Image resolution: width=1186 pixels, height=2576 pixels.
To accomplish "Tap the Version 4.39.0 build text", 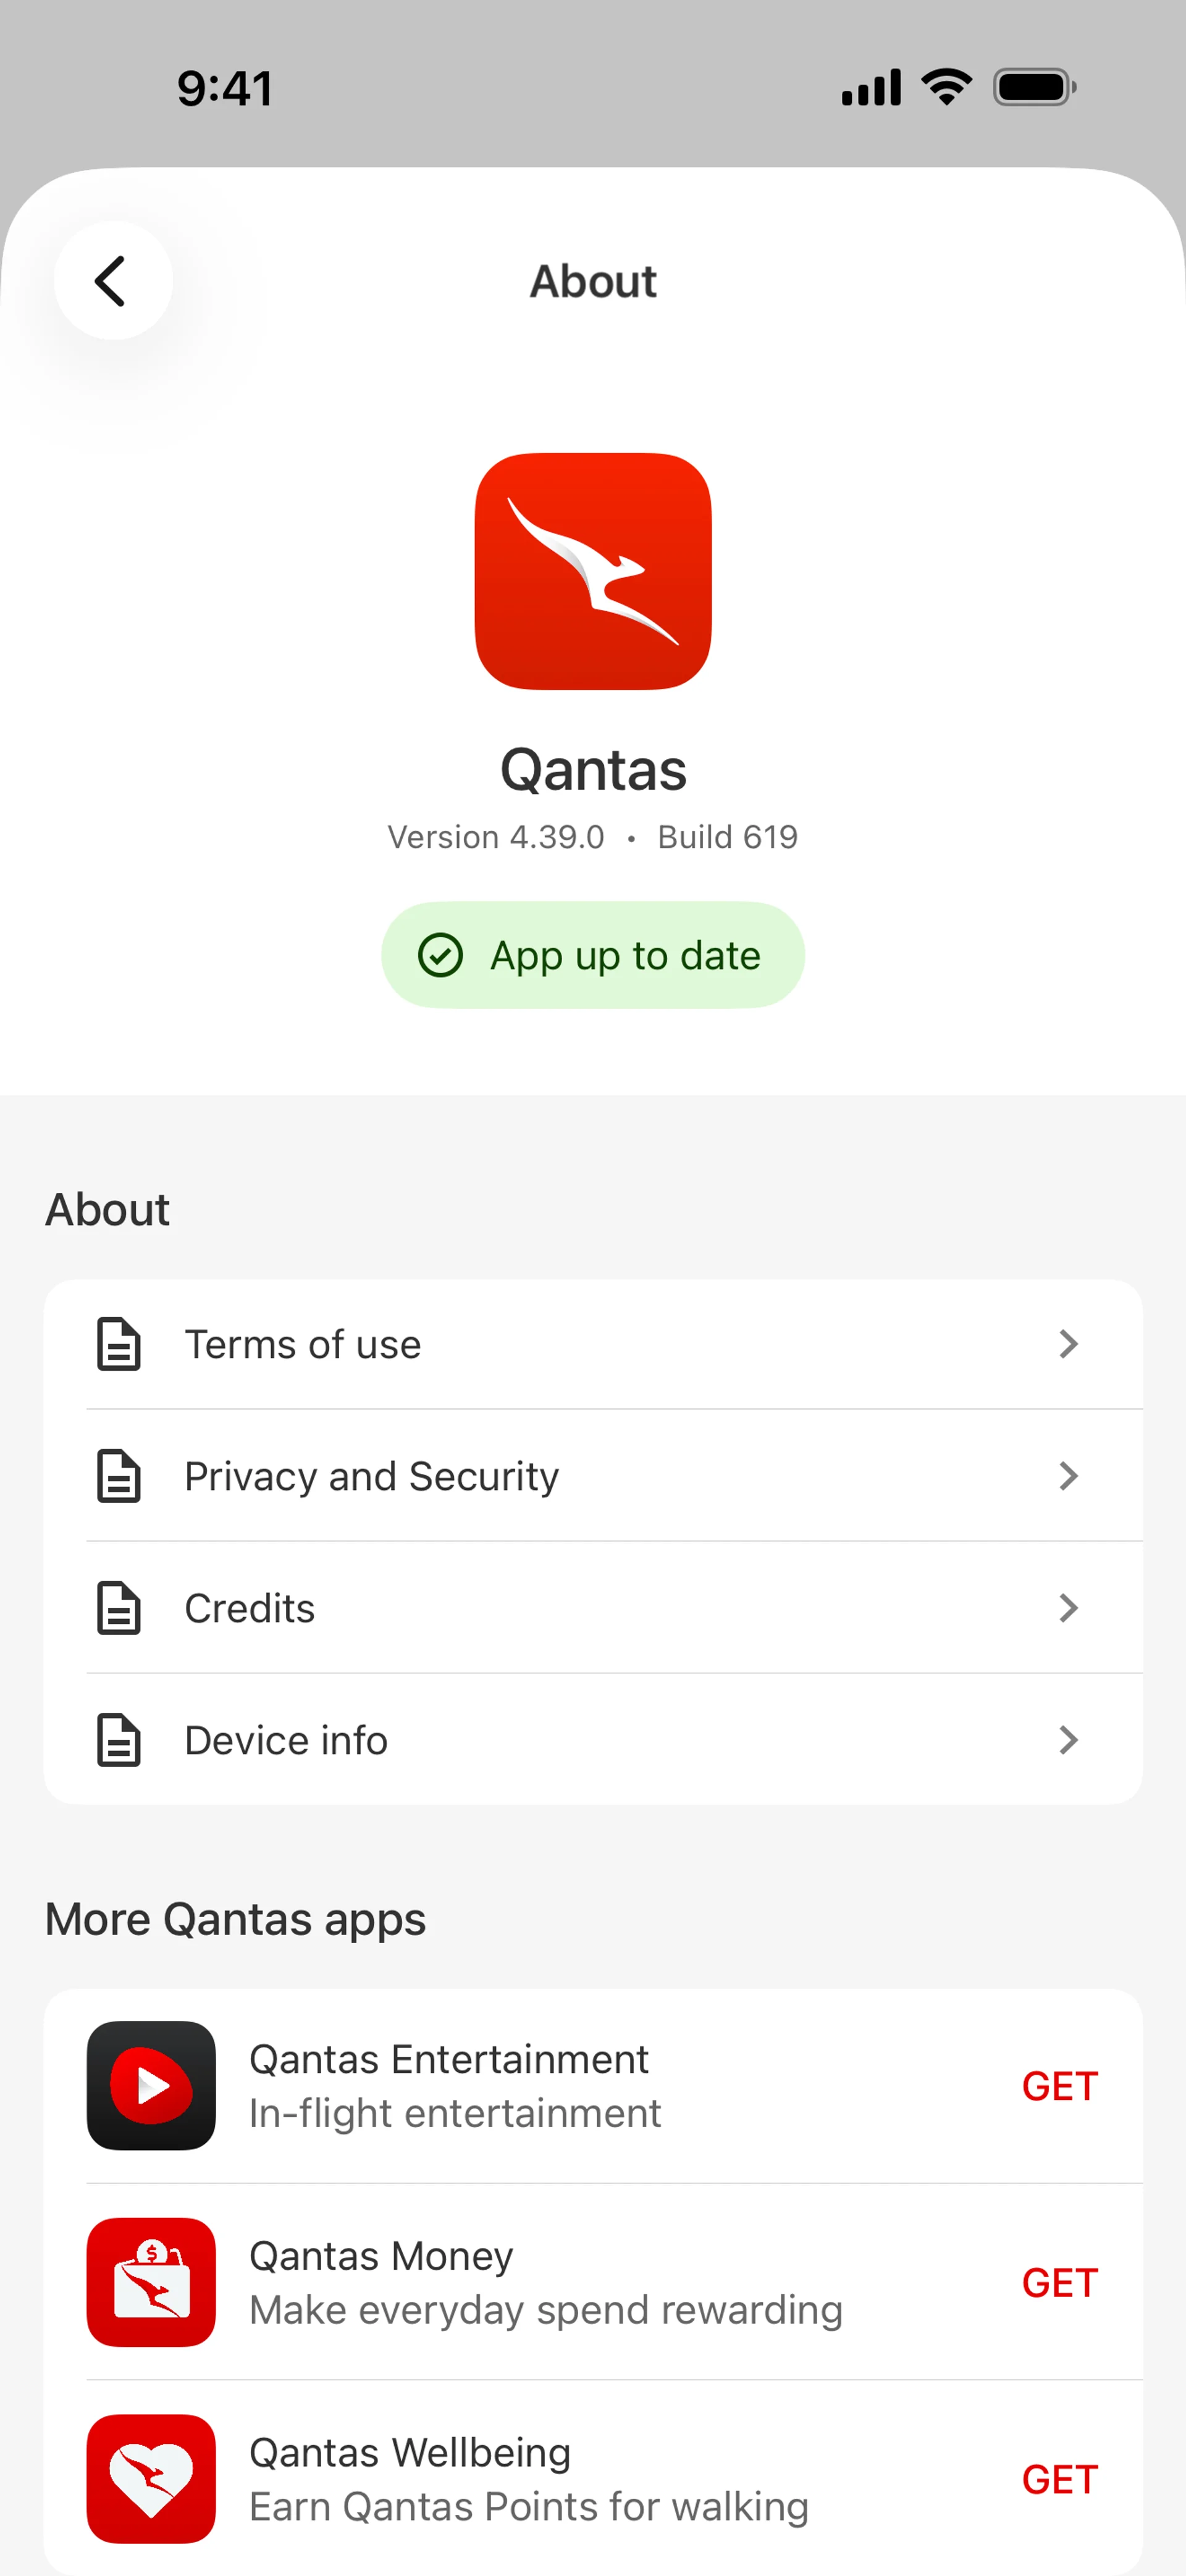I will (x=593, y=837).
